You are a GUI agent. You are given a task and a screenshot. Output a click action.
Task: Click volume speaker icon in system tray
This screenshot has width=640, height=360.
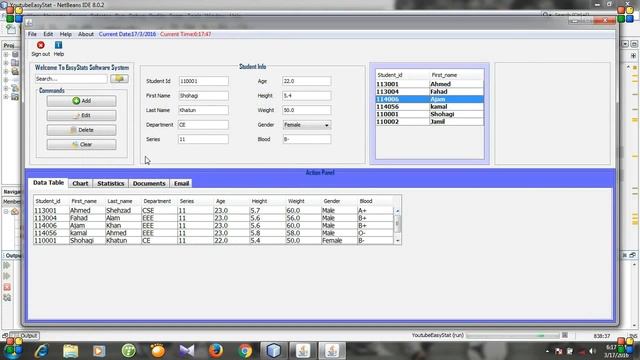(x=592, y=351)
